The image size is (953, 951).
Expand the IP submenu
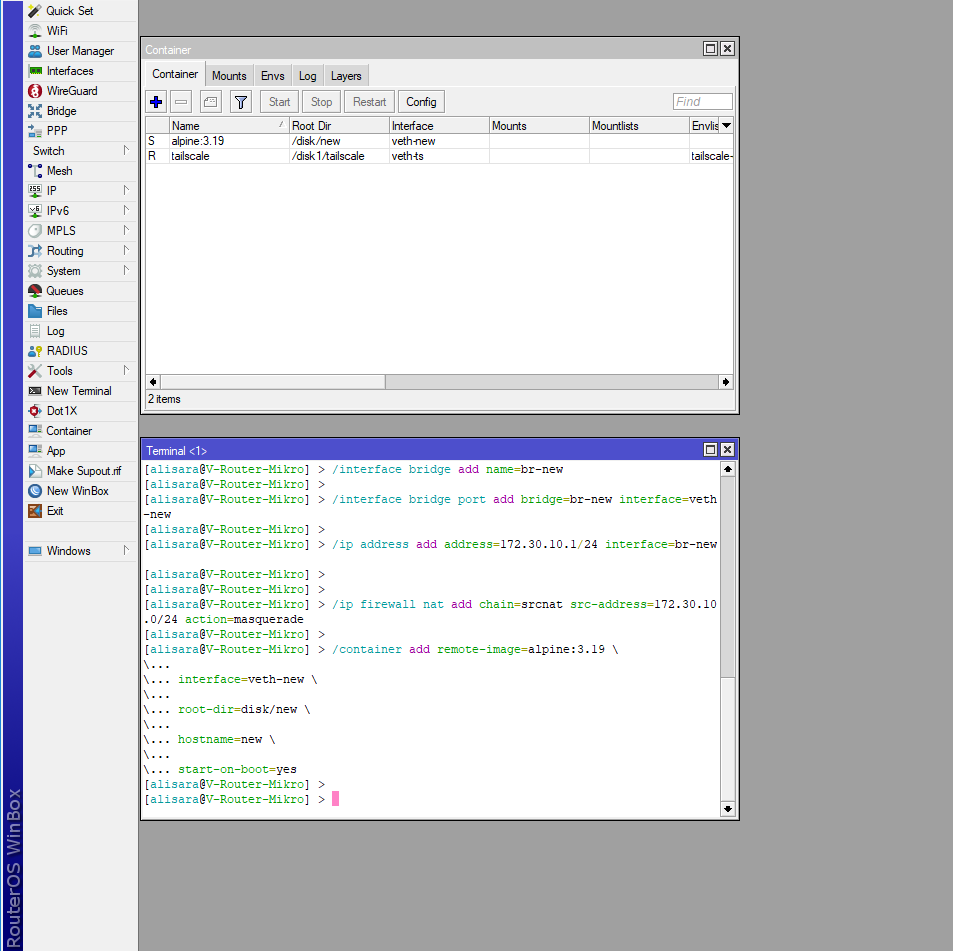click(80, 191)
